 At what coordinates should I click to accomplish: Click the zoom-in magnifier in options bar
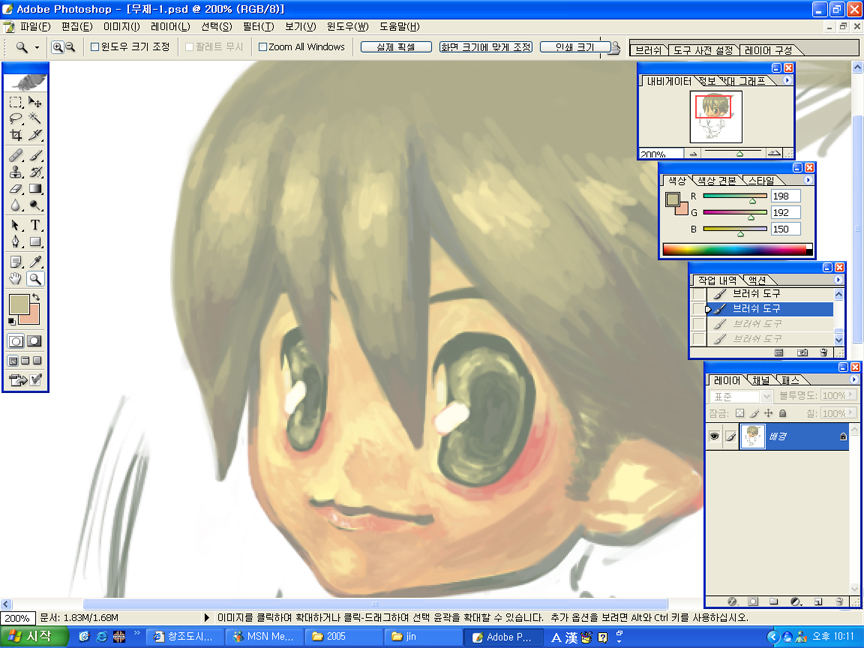click(x=57, y=47)
